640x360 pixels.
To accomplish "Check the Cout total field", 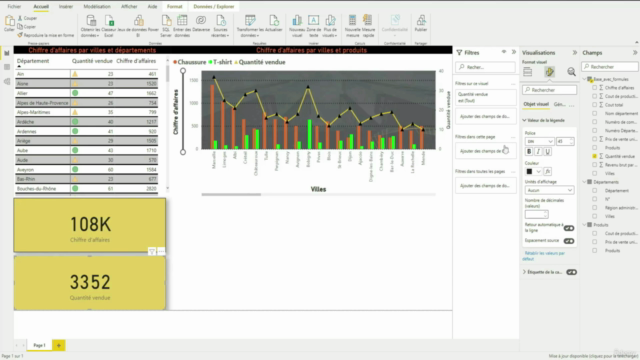I will pos(594,105).
